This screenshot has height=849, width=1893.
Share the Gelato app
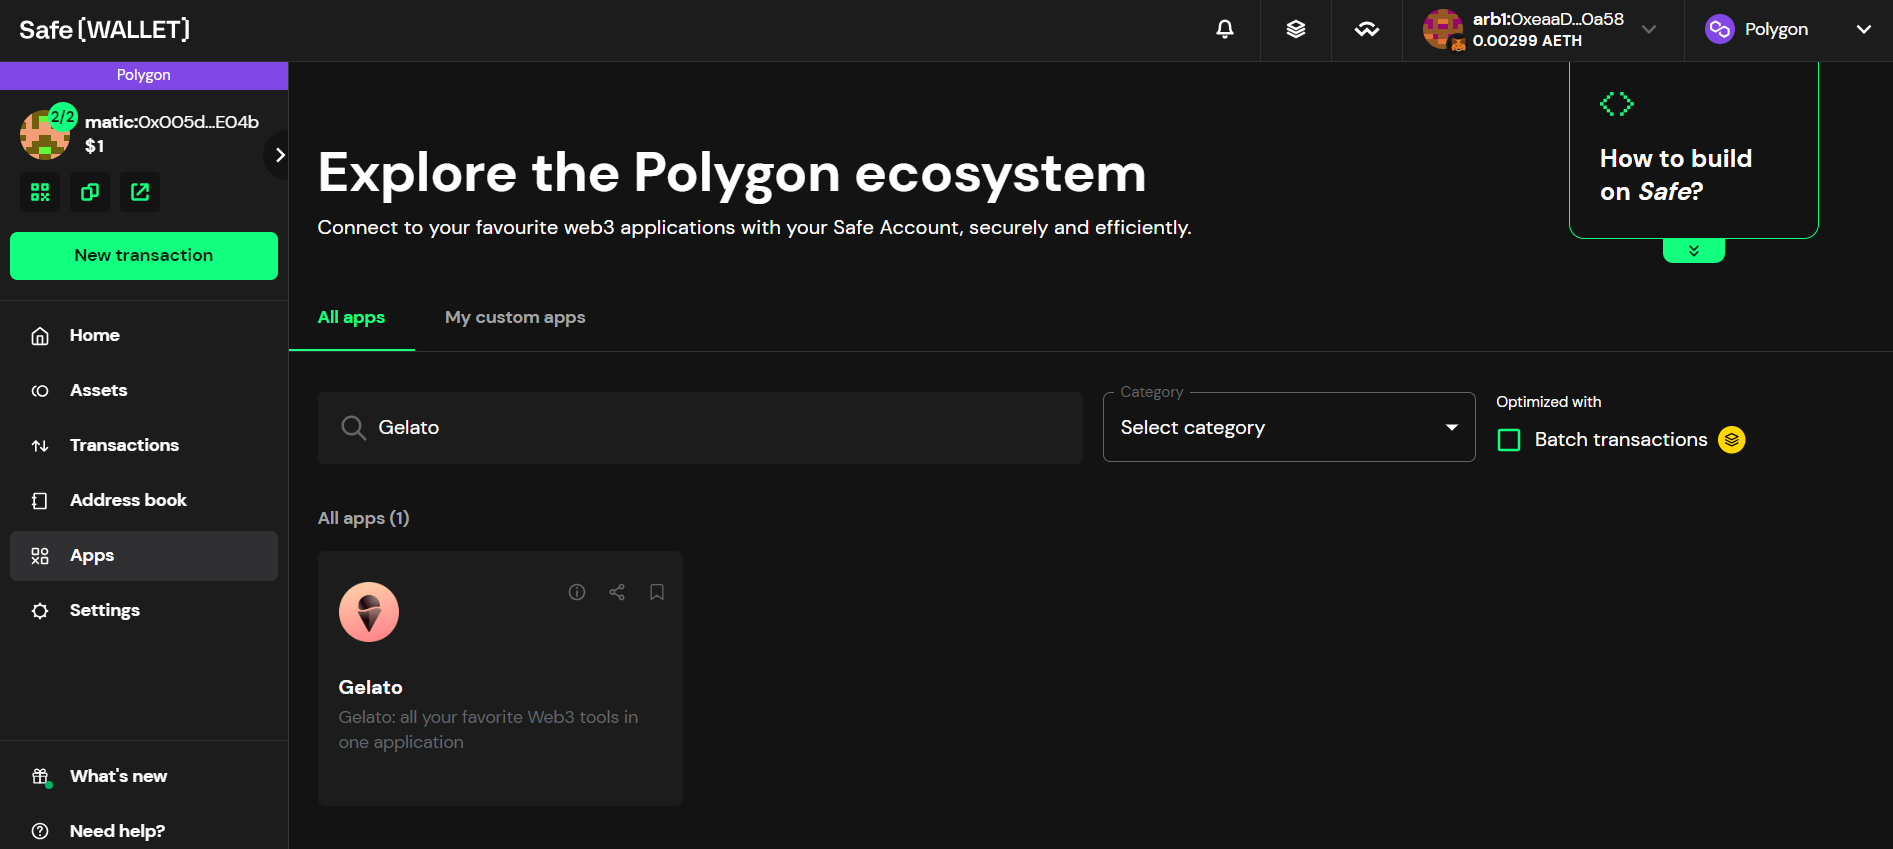point(617,593)
